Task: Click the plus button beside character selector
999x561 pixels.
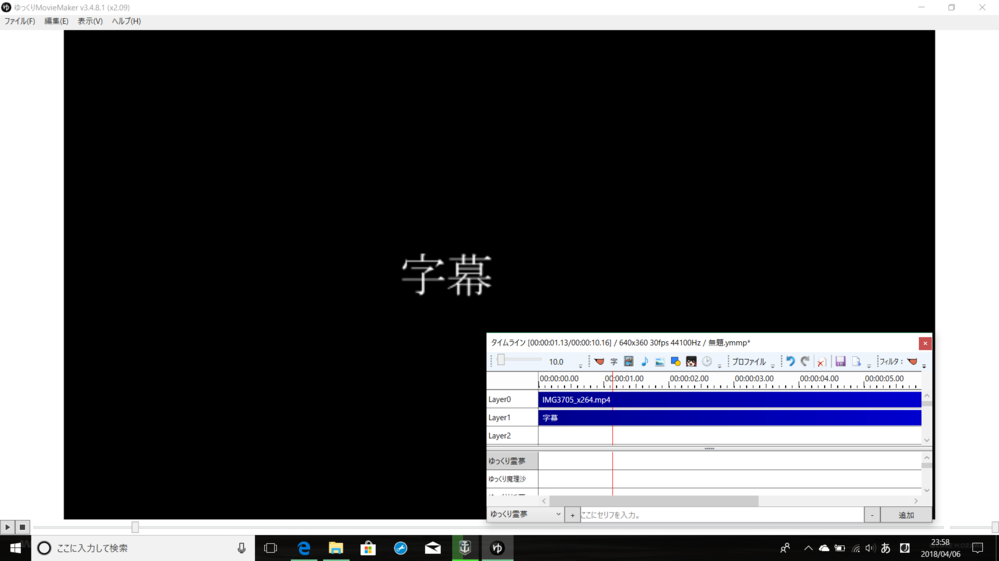Action: [573, 515]
